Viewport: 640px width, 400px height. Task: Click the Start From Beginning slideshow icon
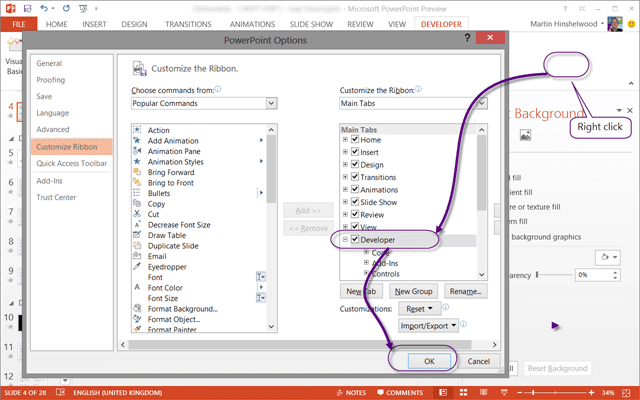click(83, 8)
